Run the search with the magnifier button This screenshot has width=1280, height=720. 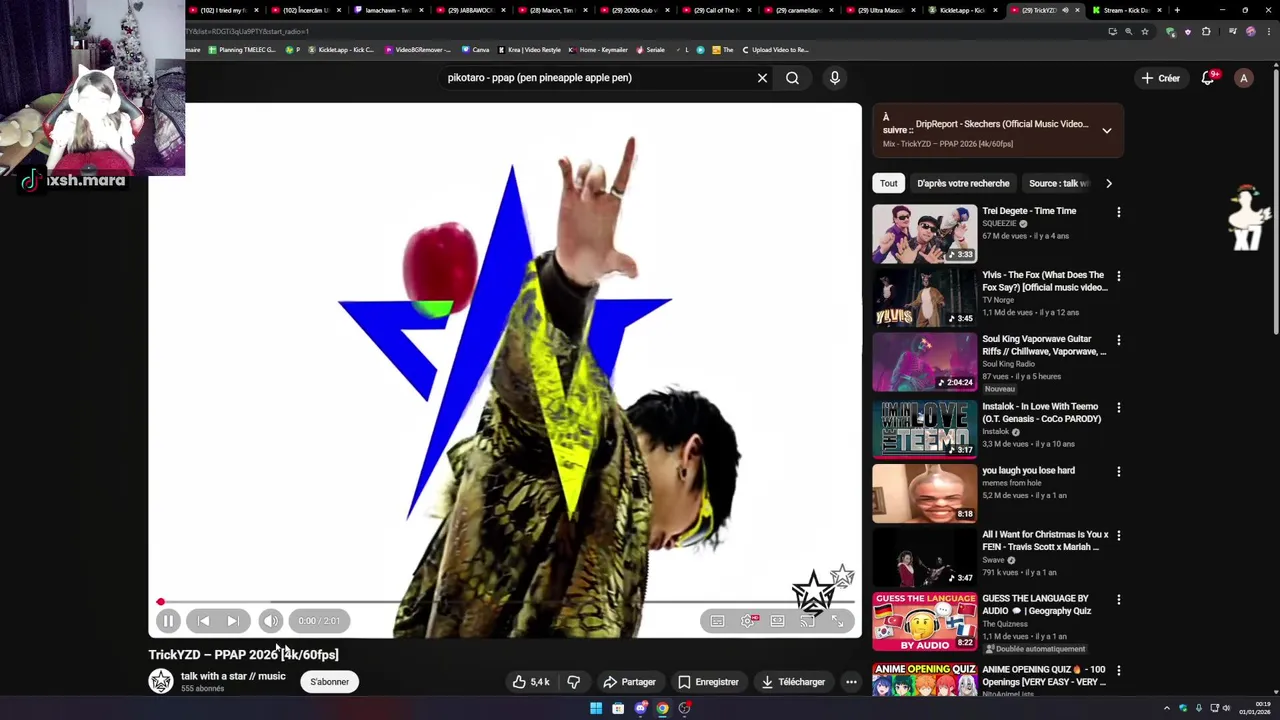(x=792, y=78)
